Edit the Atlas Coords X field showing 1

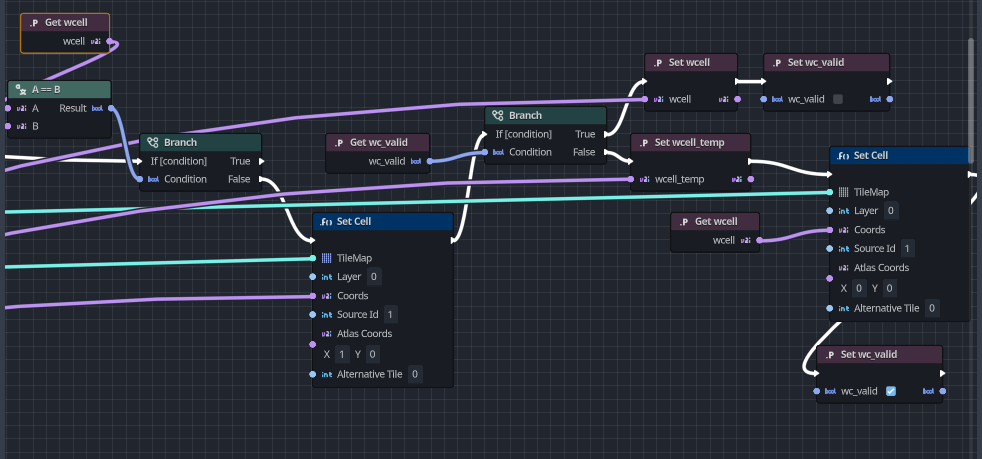(x=341, y=354)
